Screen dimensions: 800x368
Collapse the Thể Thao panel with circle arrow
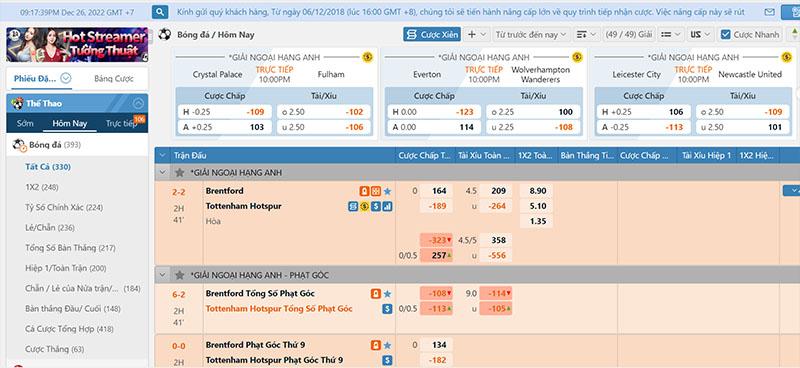(x=138, y=104)
